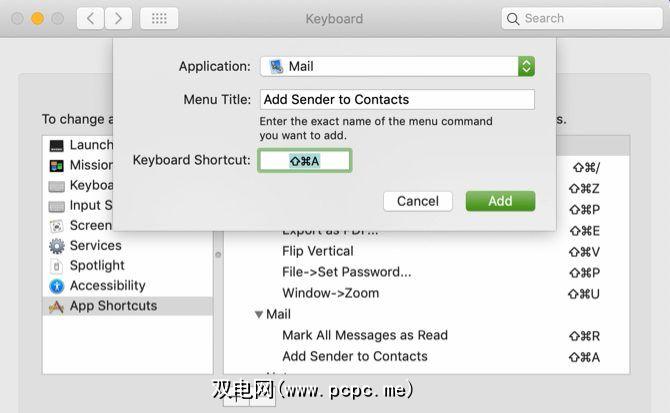Image resolution: width=670 pixels, height=413 pixels.
Task: Cancel the shortcut dialog
Action: coord(417,201)
